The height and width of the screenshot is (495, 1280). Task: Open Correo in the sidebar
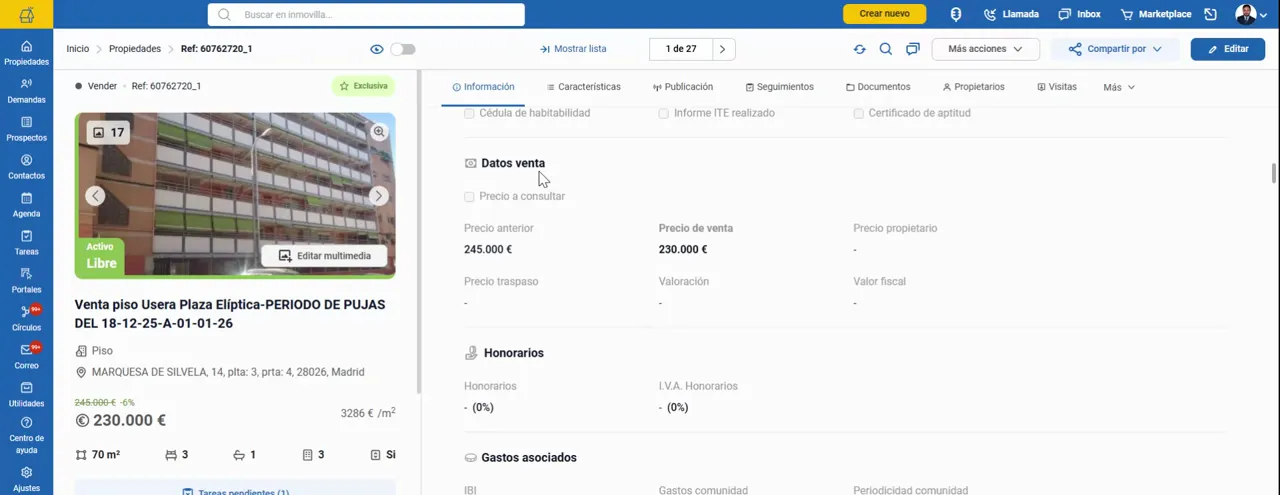pos(26,357)
